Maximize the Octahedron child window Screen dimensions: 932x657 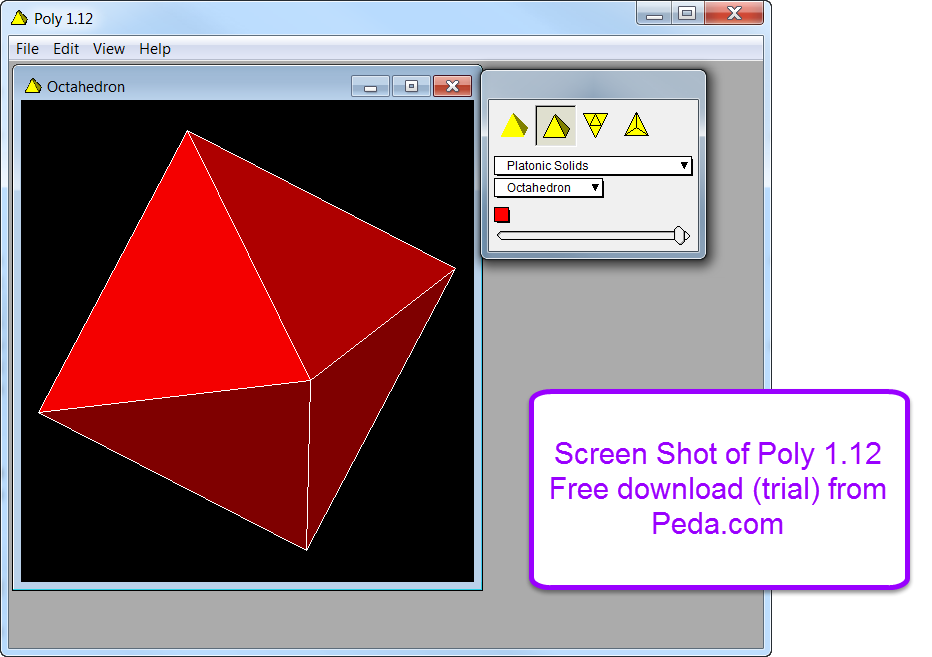coord(411,86)
